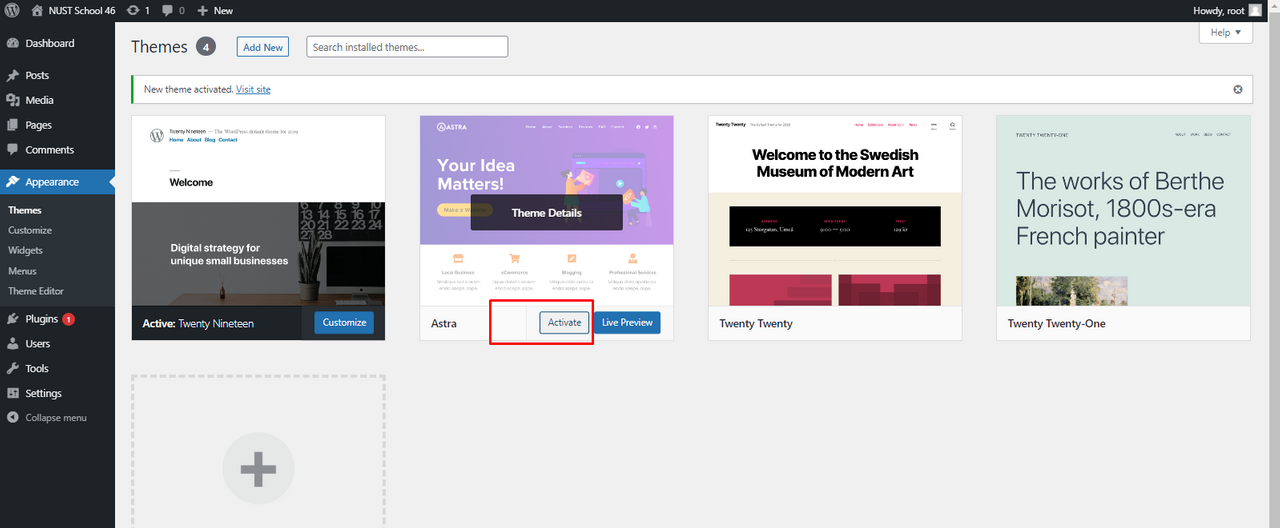Click the Tools wrench icon

tap(13, 368)
